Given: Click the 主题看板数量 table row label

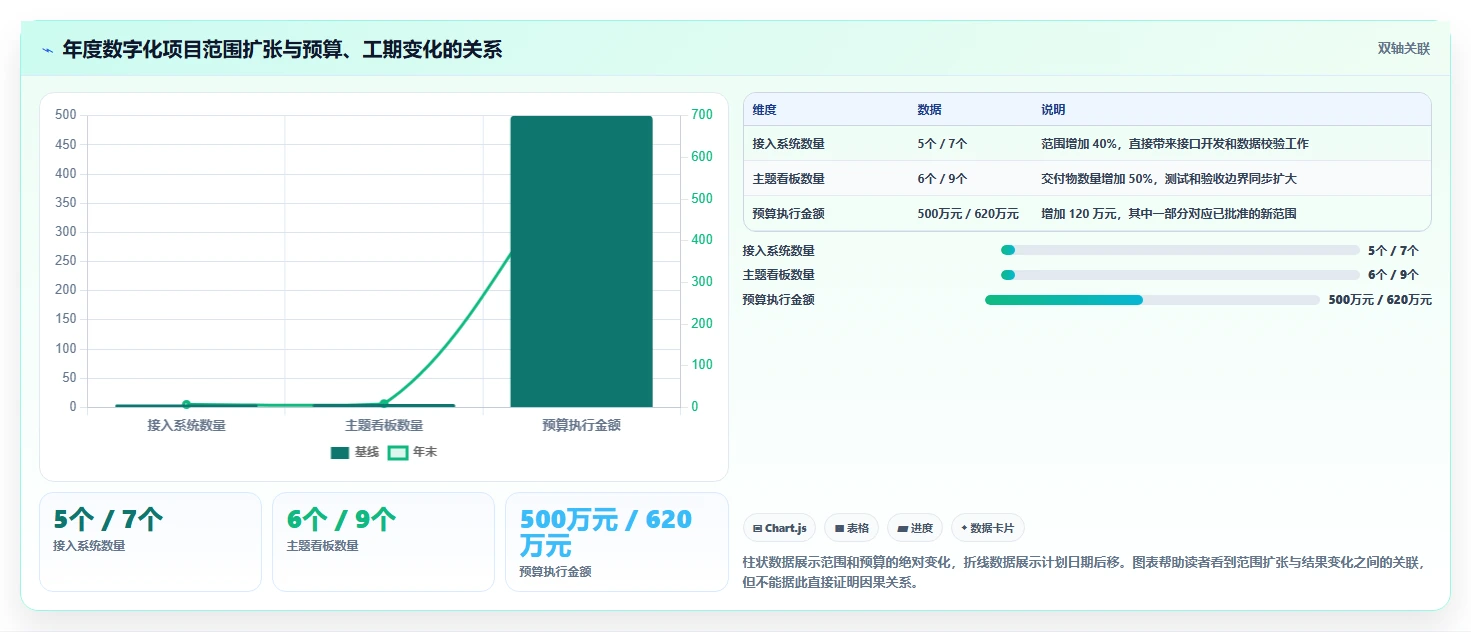Looking at the screenshot, I should pyautogui.click(x=789, y=179).
